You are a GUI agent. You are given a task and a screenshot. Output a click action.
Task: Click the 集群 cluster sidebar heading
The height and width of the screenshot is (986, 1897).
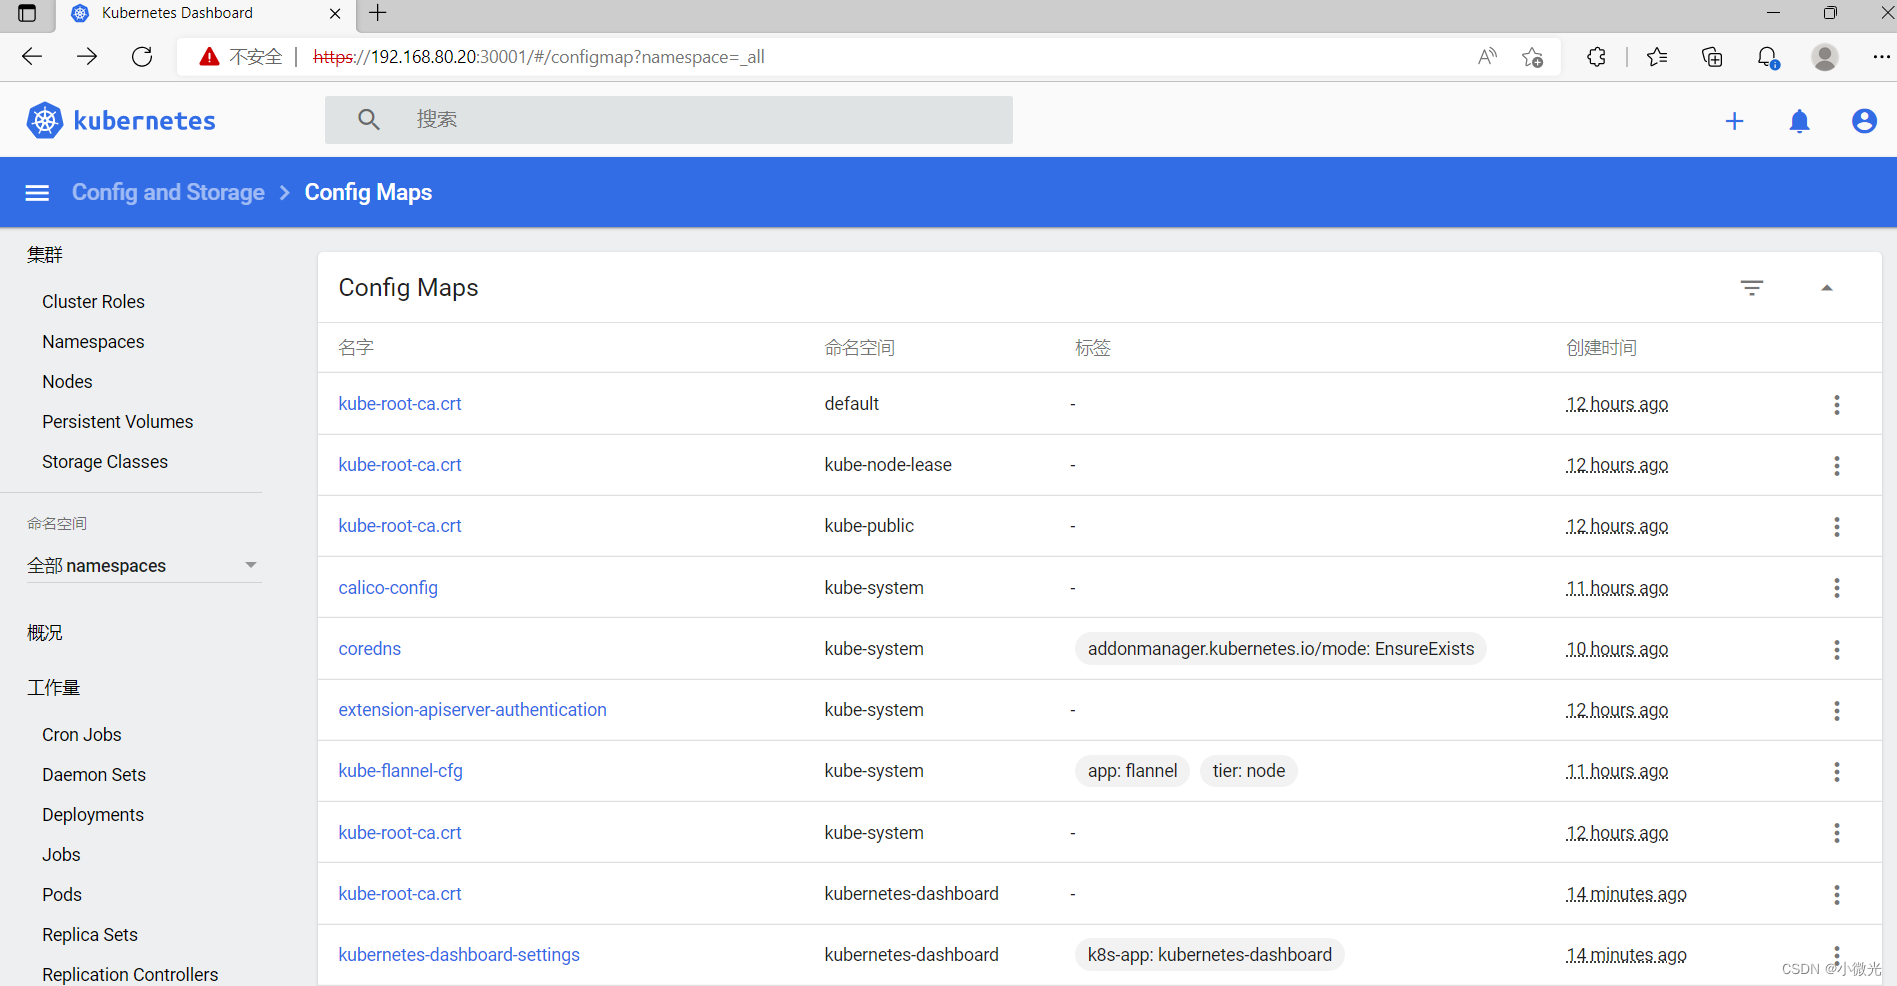pyautogui.click(x=45, y=255)
